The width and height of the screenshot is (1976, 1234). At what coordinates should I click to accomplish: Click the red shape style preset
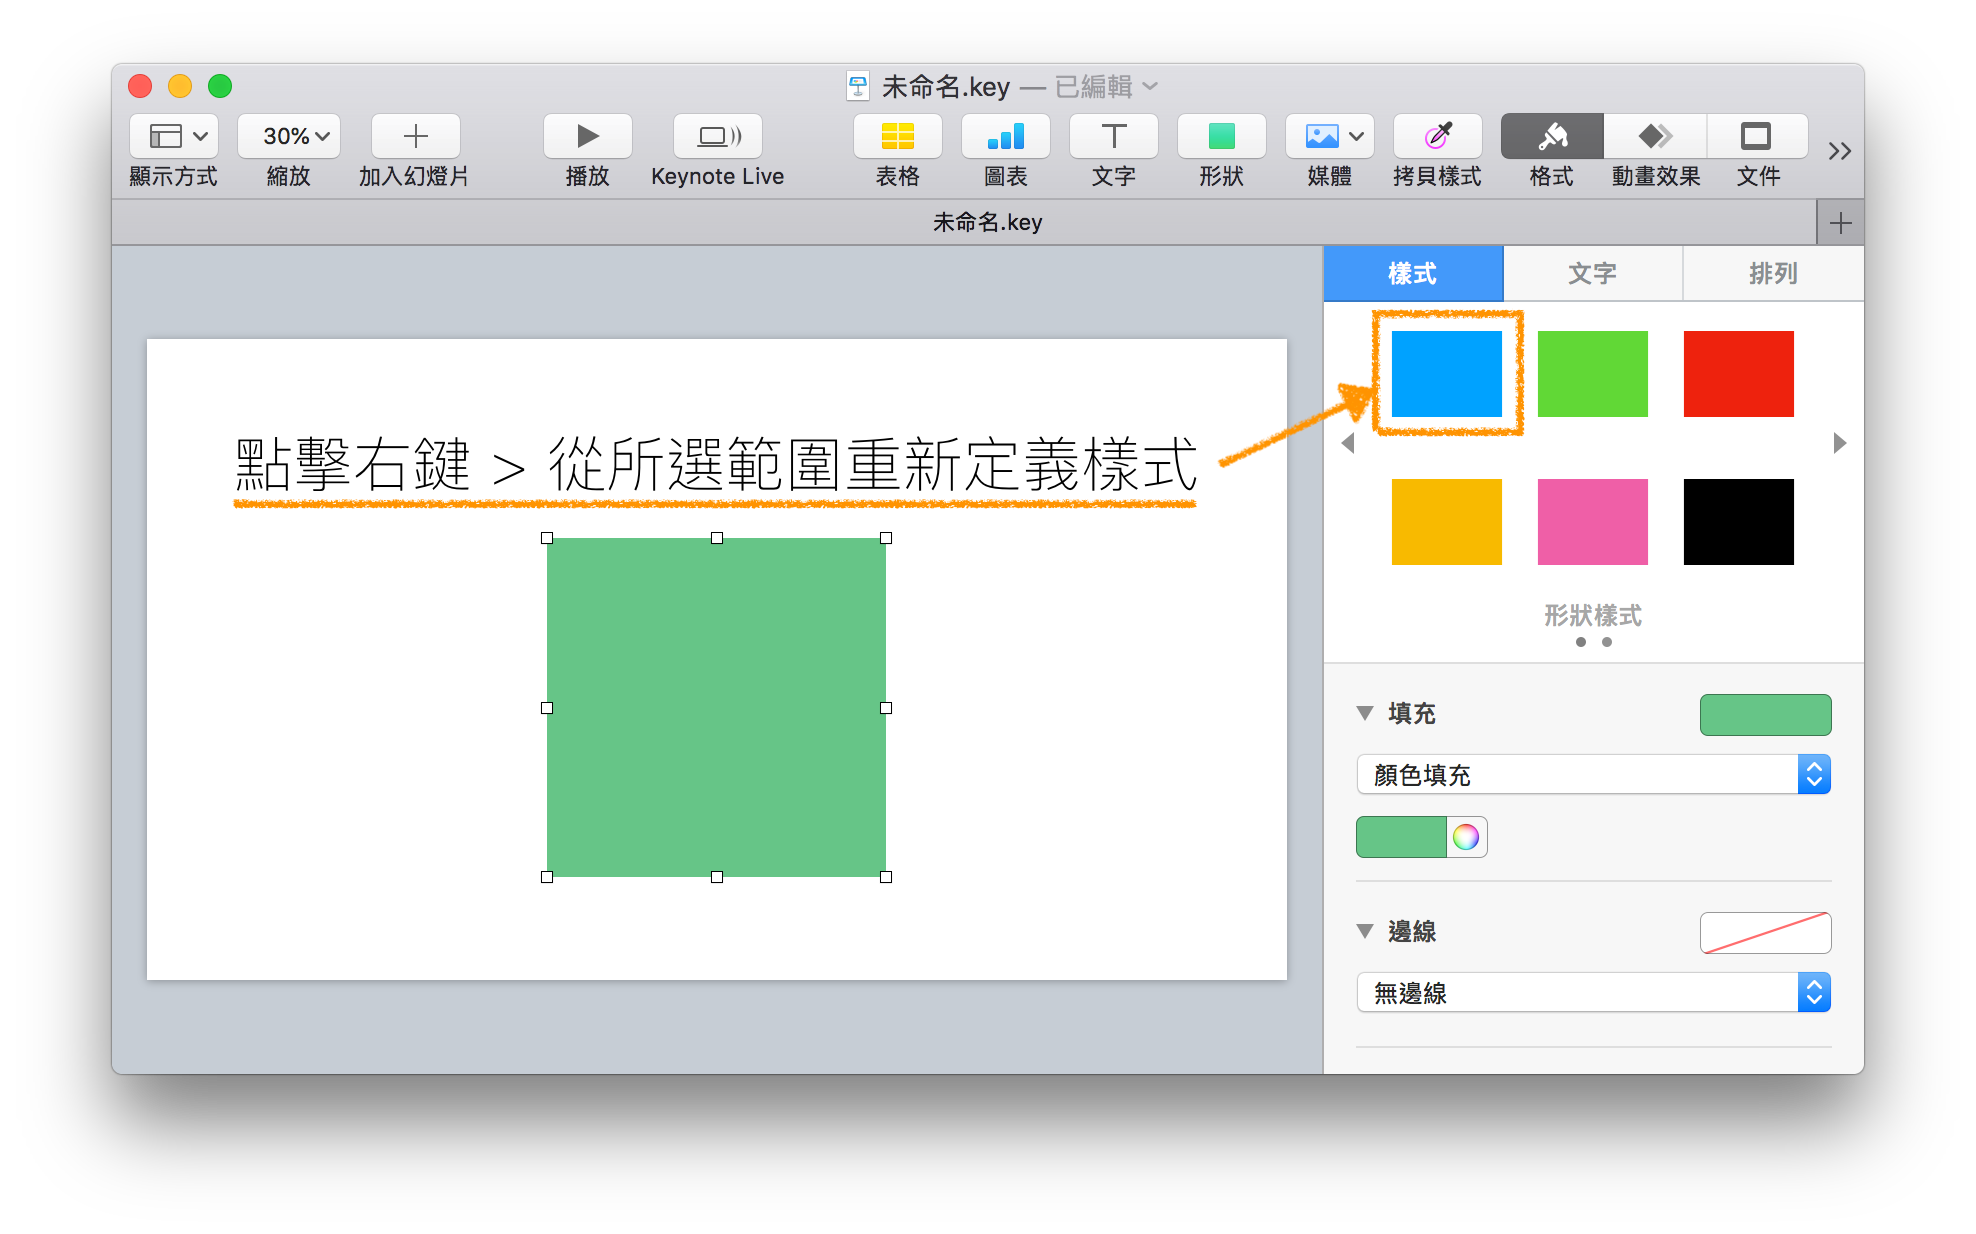point(1741,372)
